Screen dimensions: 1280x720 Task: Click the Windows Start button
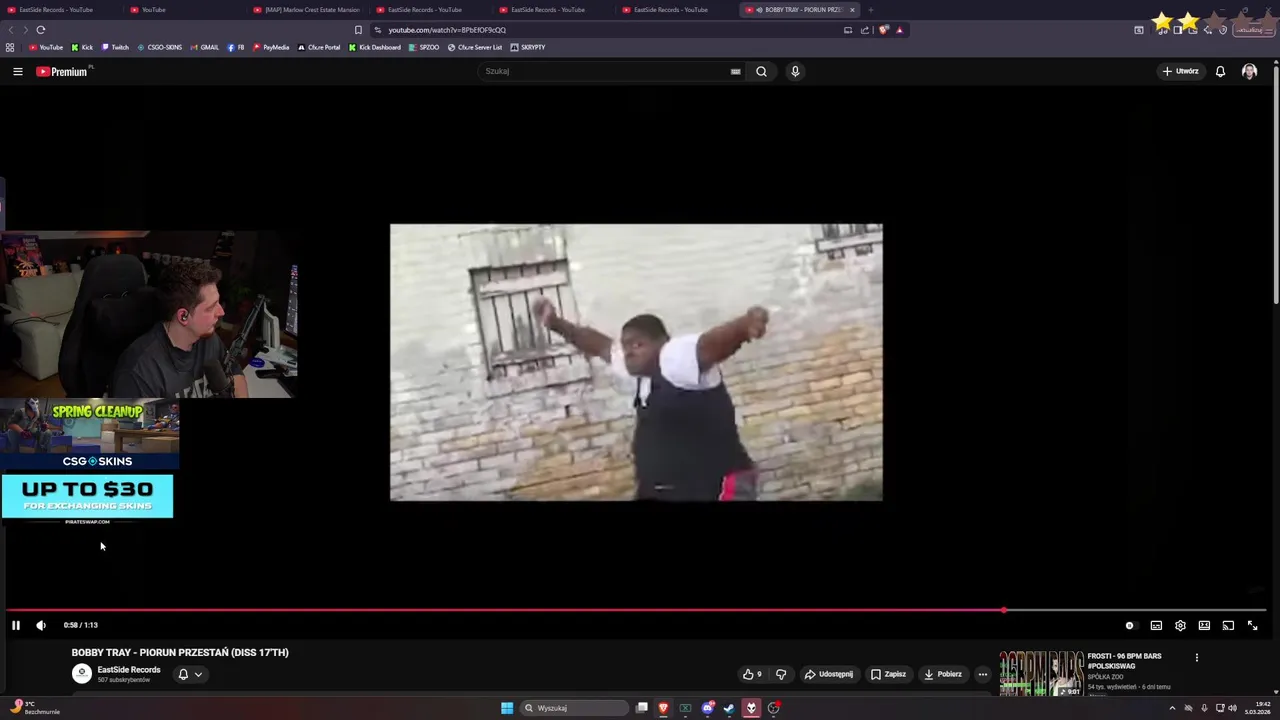click(x=507, y=708)
